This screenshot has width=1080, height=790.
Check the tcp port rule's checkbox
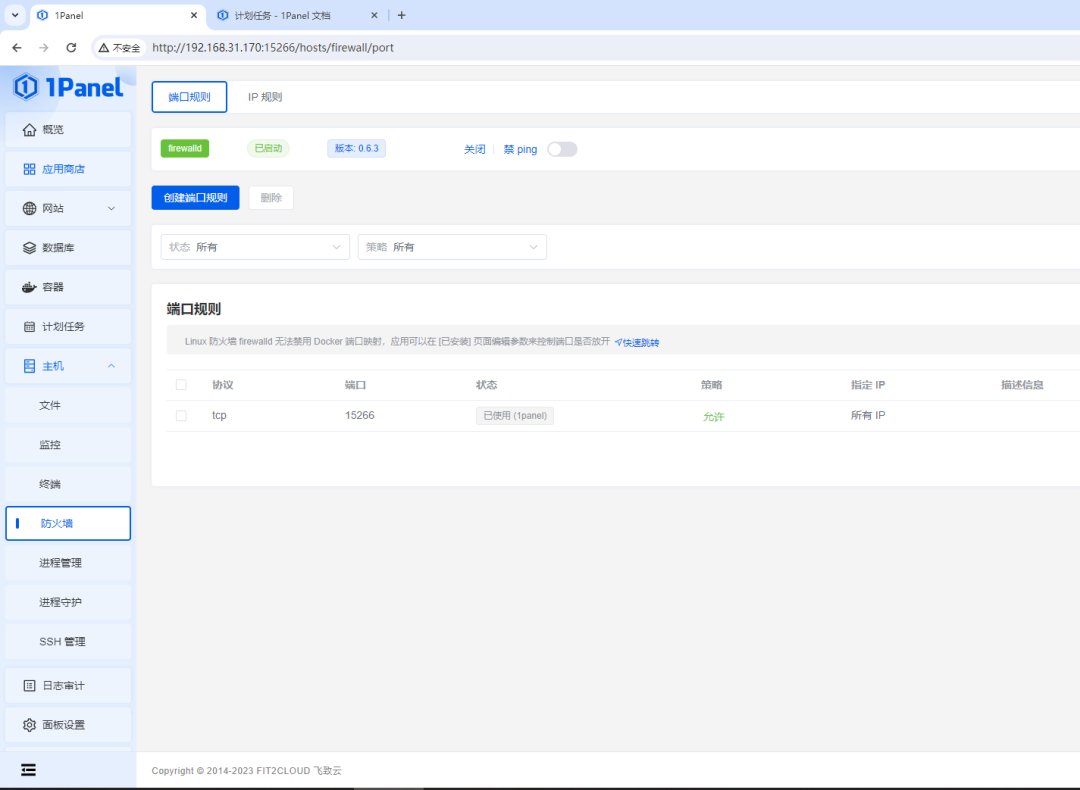coord(181,414)
